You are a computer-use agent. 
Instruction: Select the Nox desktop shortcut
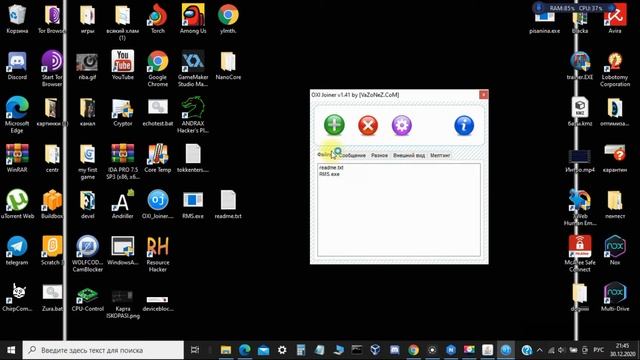(615, 251)
